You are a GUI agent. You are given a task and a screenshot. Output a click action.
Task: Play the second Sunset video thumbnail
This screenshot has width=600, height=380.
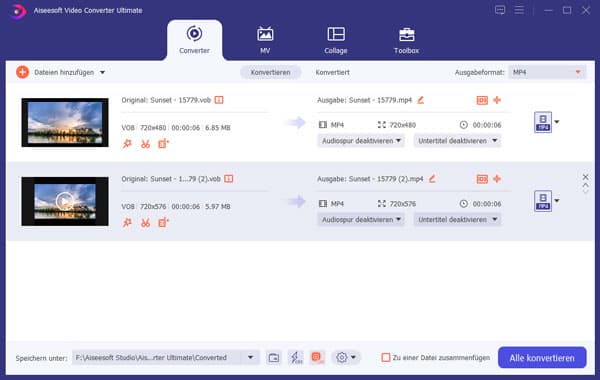(x=65, y=201)
